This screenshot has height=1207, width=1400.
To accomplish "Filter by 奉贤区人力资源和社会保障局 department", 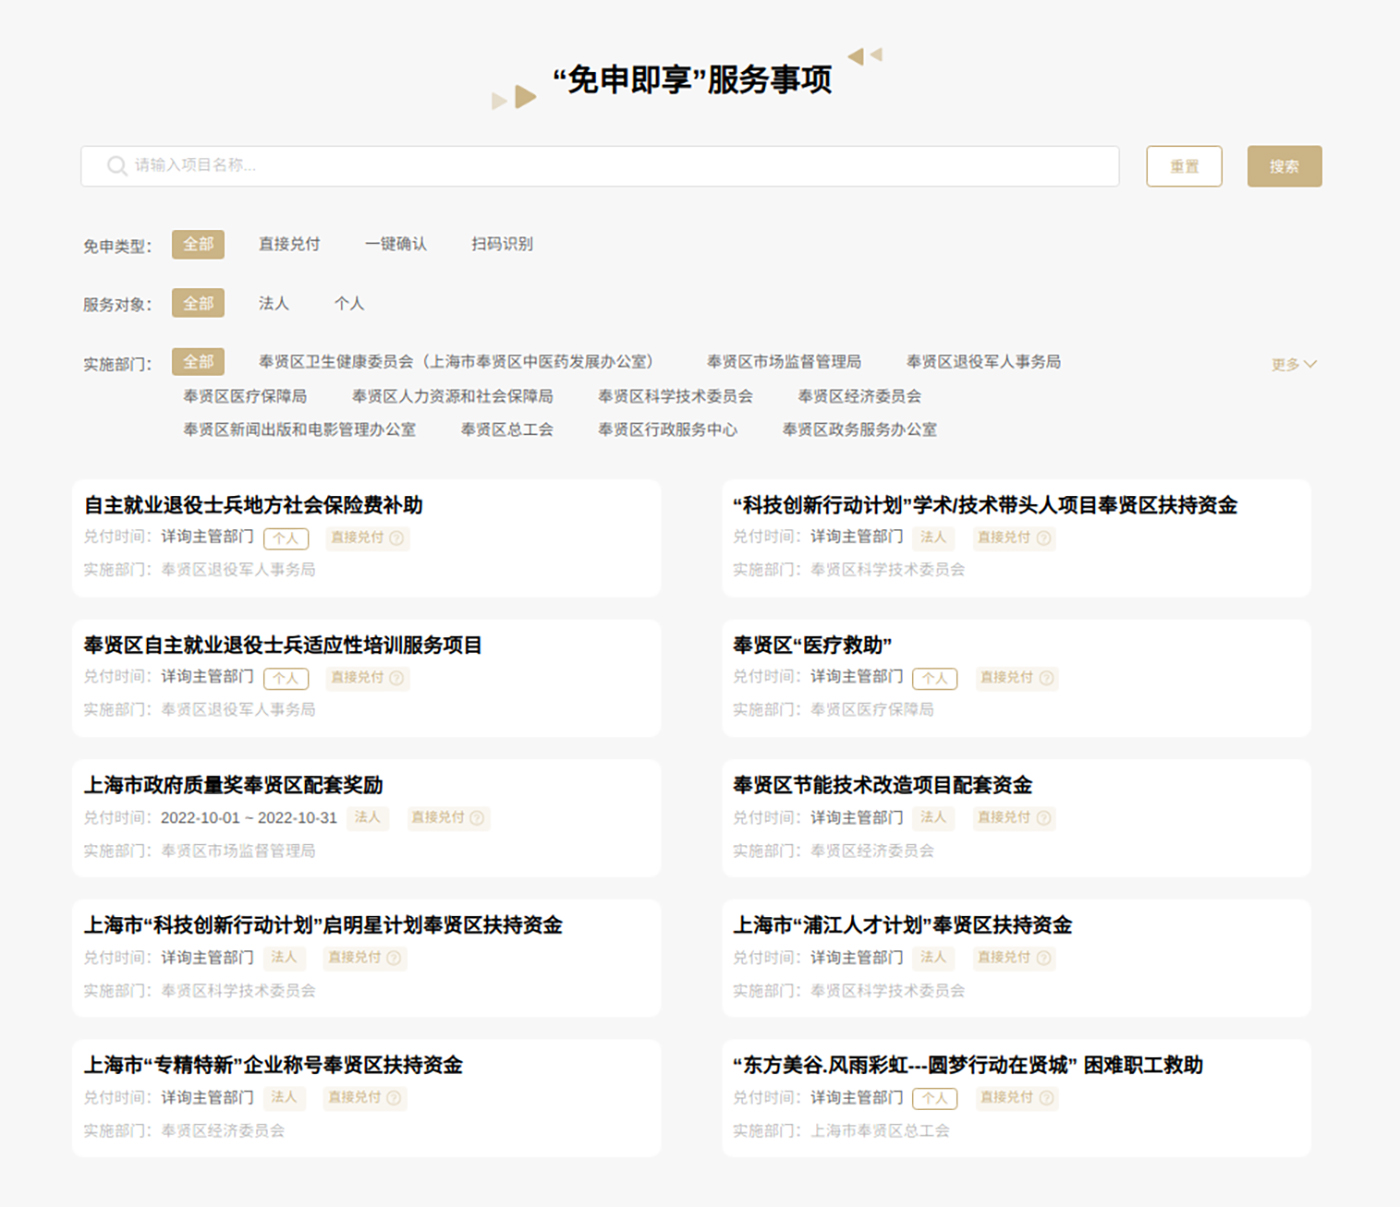I will [x=452, y=396].
